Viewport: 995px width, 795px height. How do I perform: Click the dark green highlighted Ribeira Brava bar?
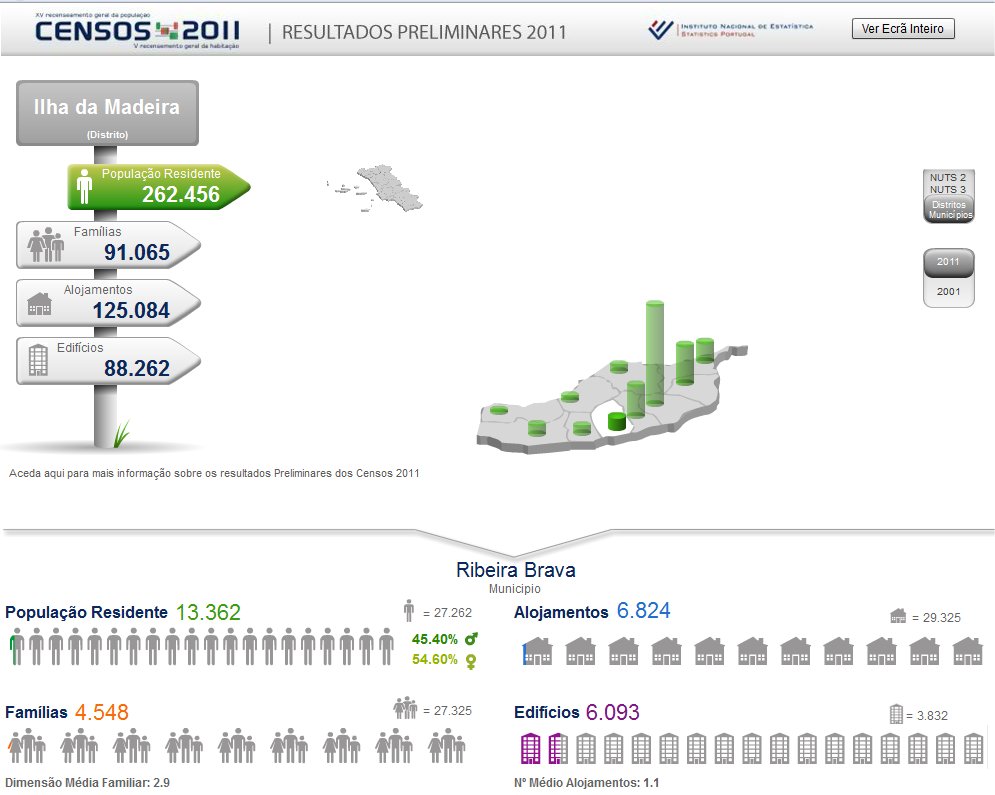click(617, 422)
